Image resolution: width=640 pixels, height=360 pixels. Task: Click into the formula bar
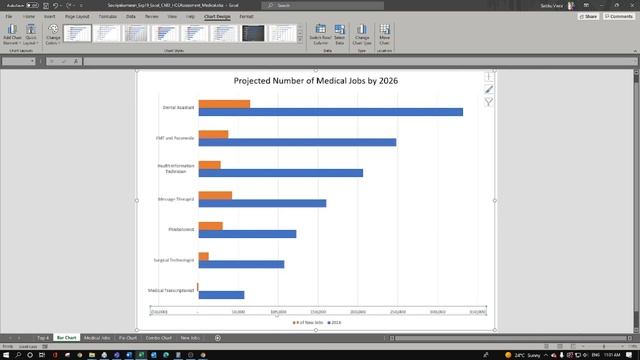tap(359, 61)
